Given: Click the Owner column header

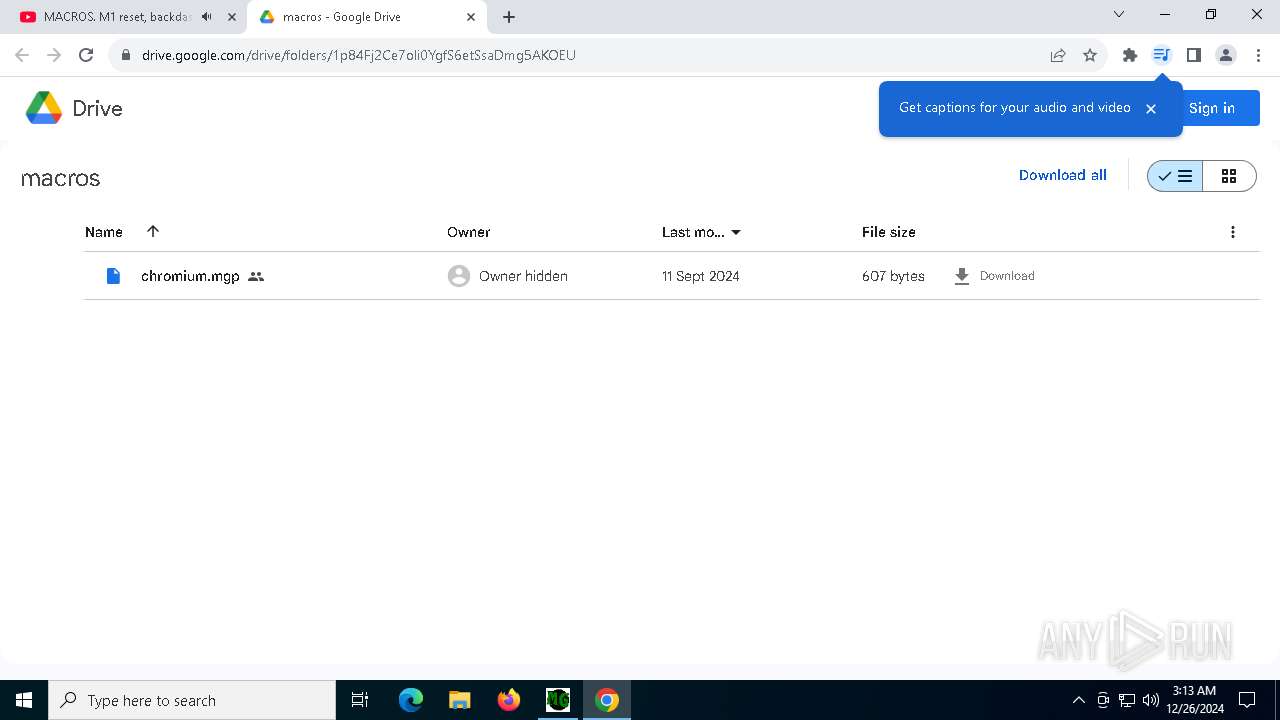Looking at the screenshot, I should (468, 232).
